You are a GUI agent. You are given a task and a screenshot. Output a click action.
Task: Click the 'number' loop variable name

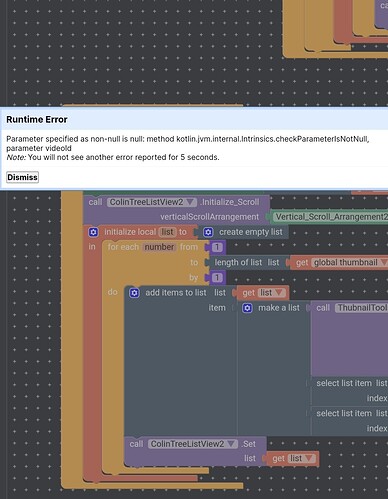tap(159, 247)
